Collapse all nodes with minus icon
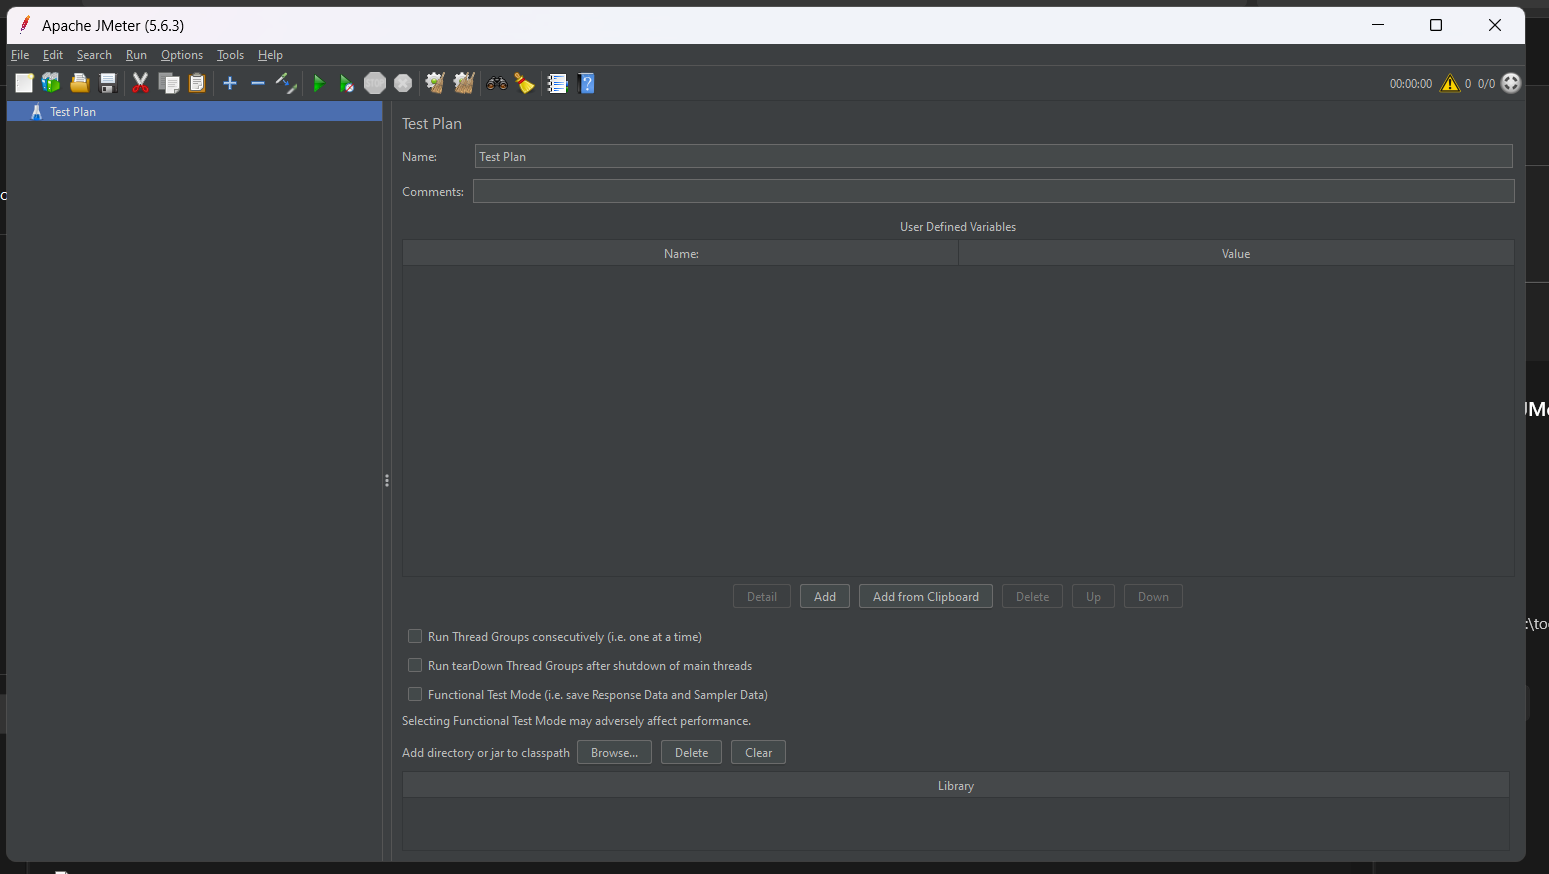This screenshot has height=874, width=1549. pyautogui.click(x=258, y=84)
